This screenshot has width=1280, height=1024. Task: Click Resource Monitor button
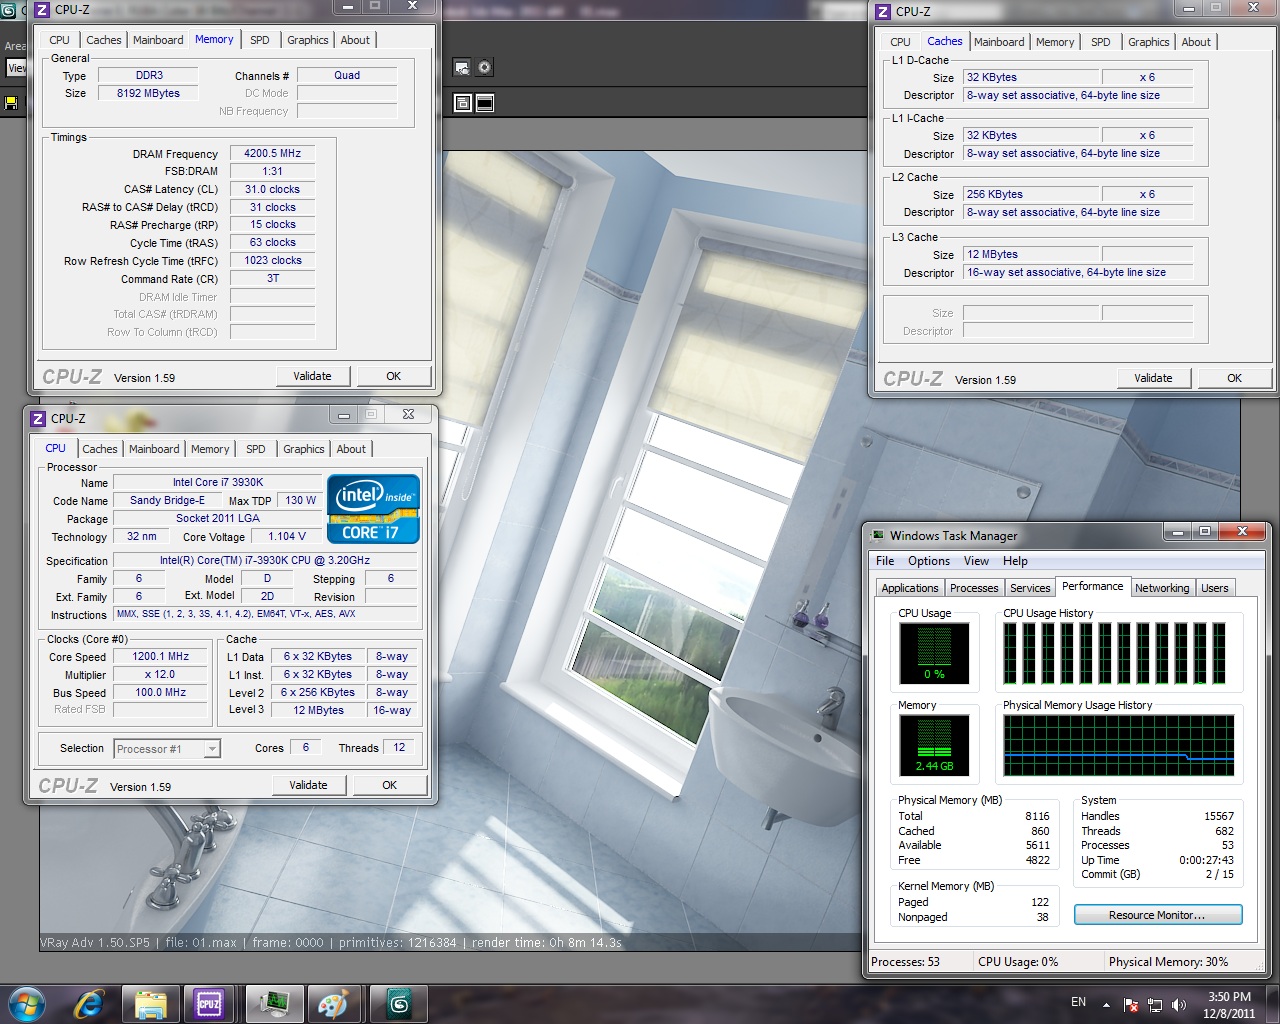coord(1158,915)
